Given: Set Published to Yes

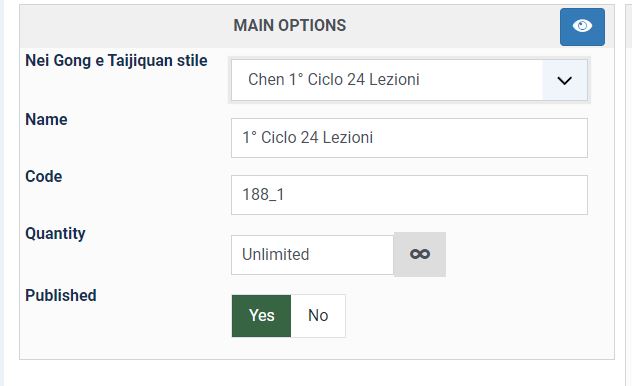Looking at the screenshot, I should pyautogui.click(x=261, y=315).
